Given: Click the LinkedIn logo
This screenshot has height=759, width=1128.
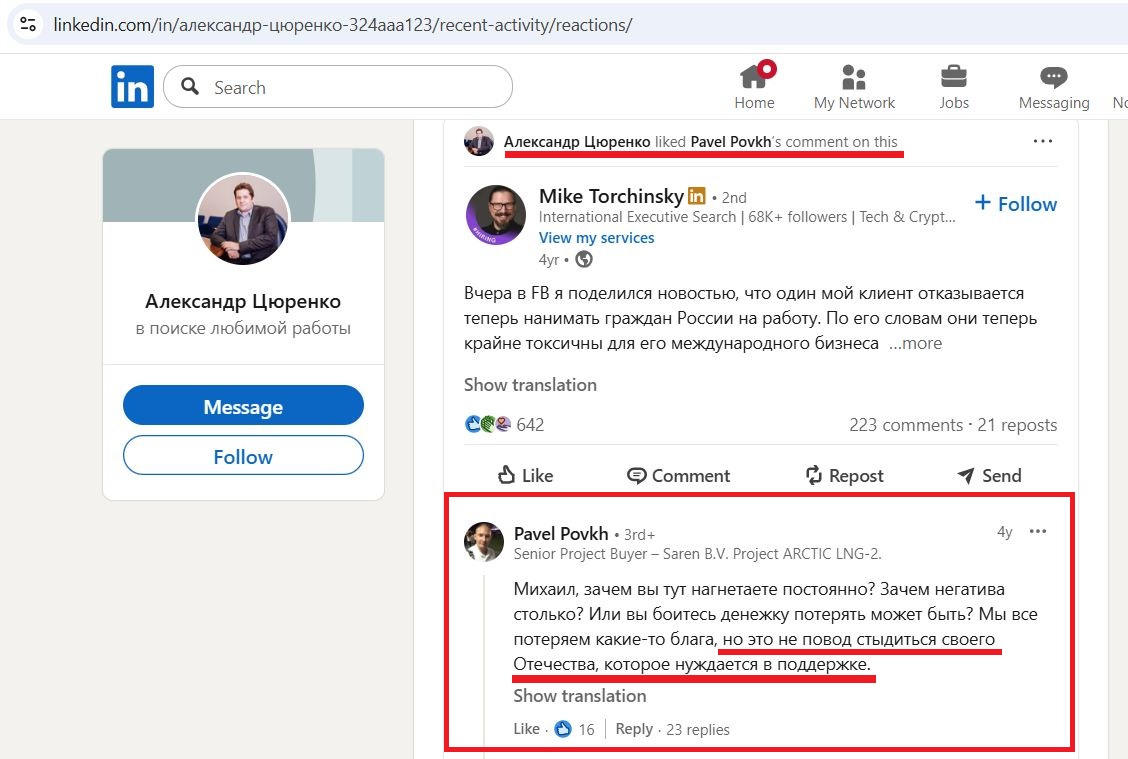Looking at the screenshot, I should (x=132, y=86).
